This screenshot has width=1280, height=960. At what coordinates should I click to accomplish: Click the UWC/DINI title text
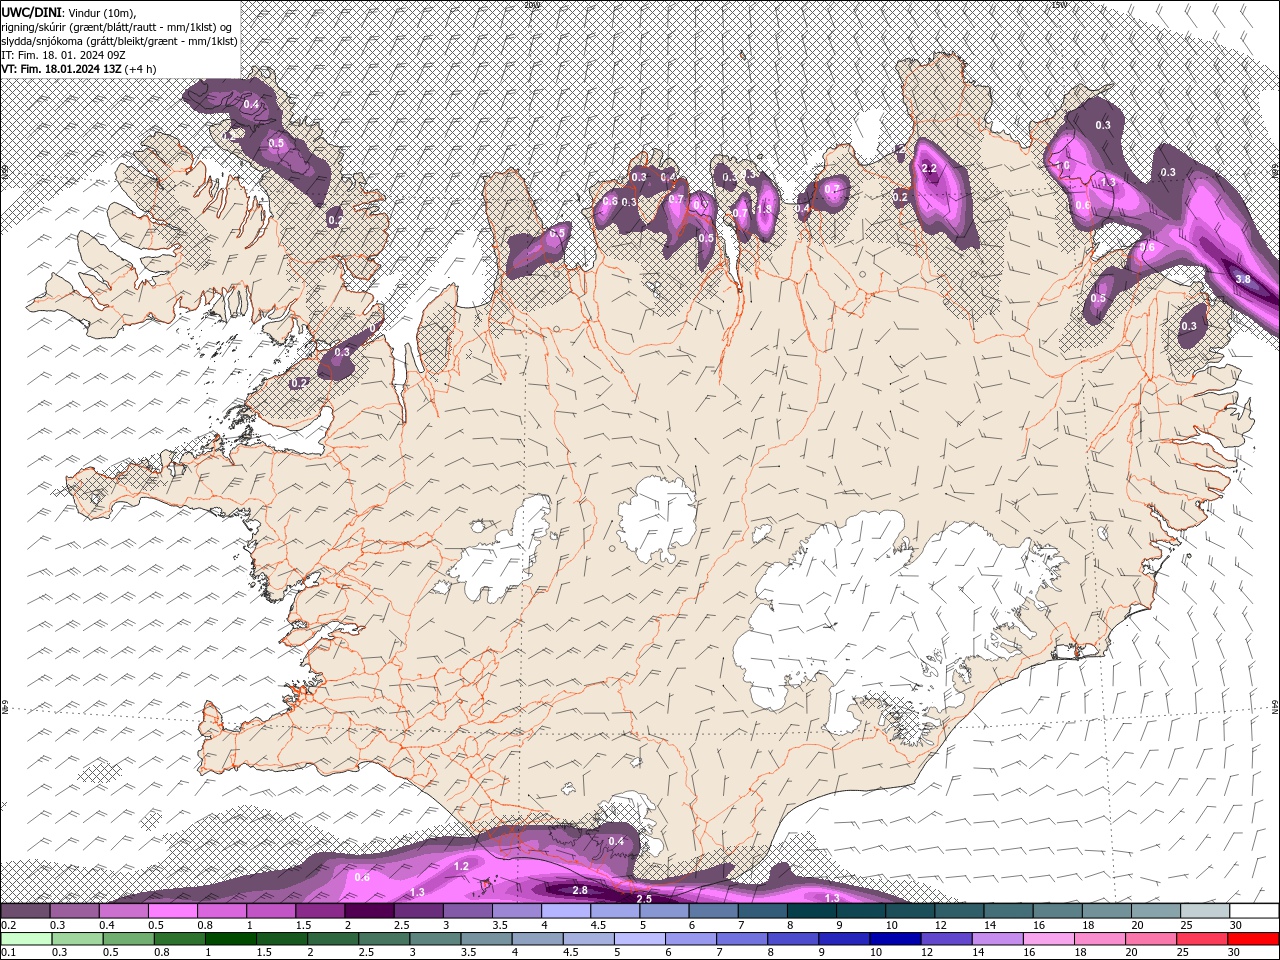pyautogui.click(x=30, y=11)
